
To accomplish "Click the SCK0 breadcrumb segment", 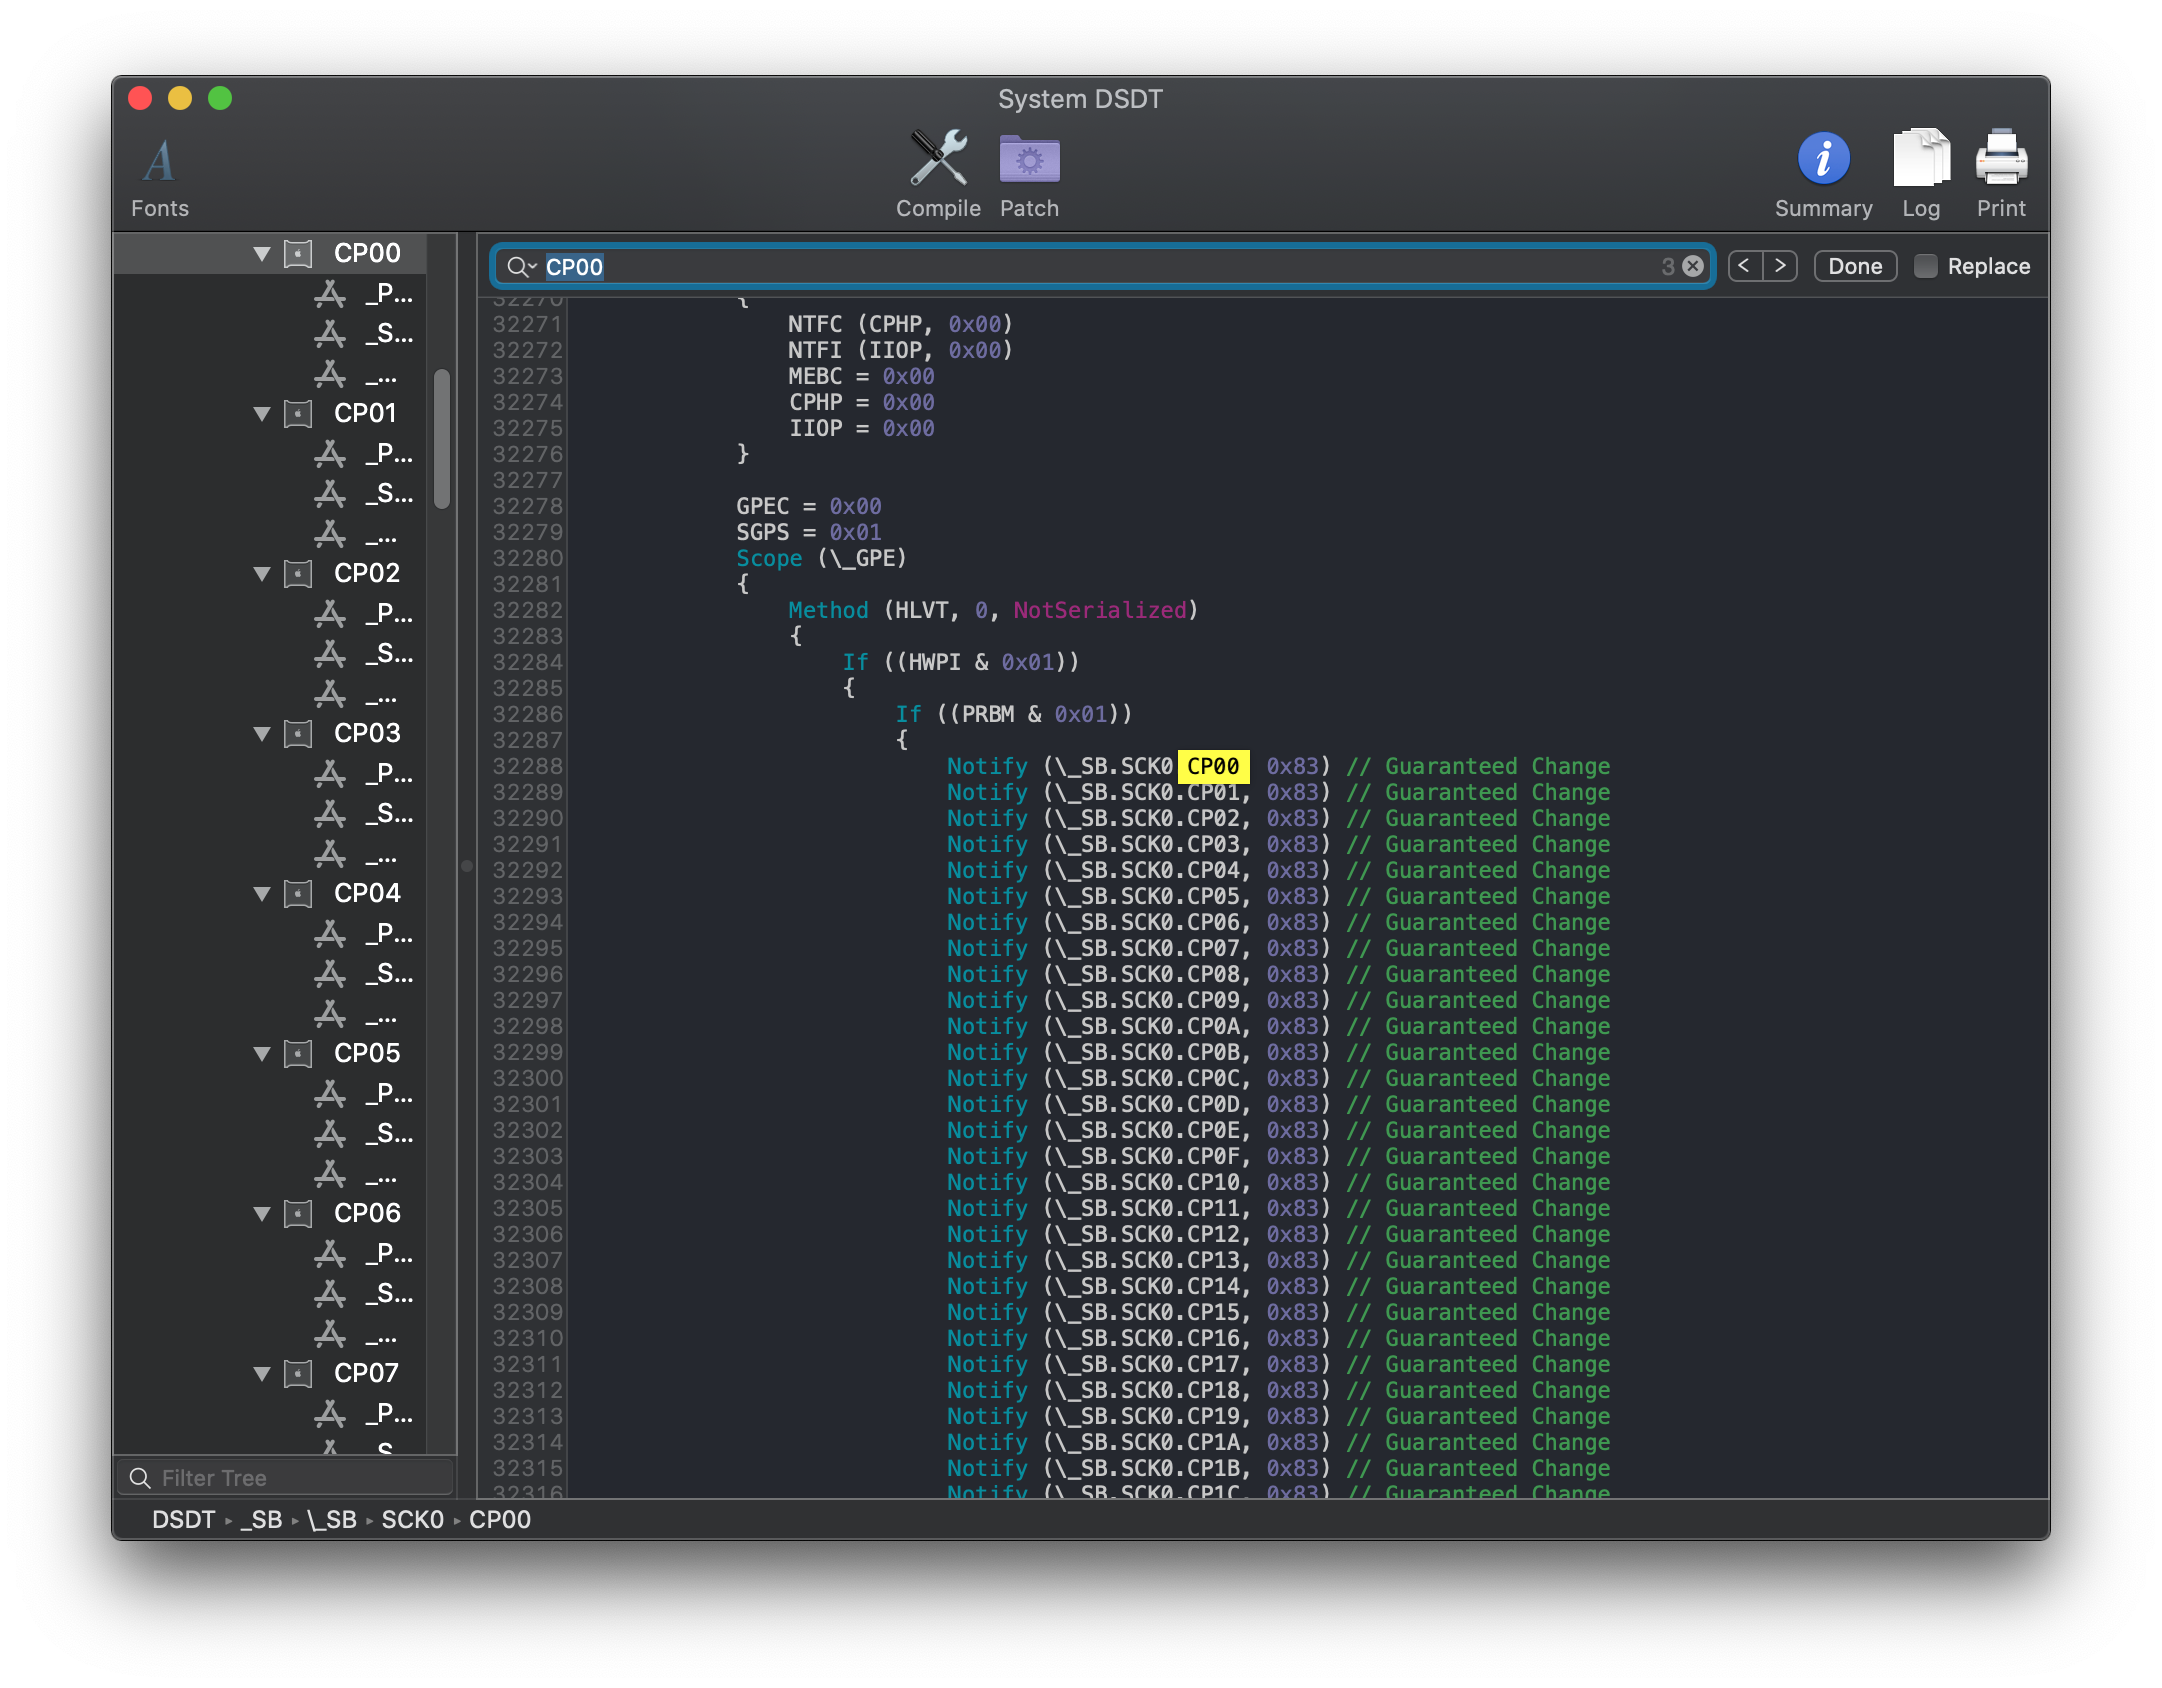I will [412, 1520].
